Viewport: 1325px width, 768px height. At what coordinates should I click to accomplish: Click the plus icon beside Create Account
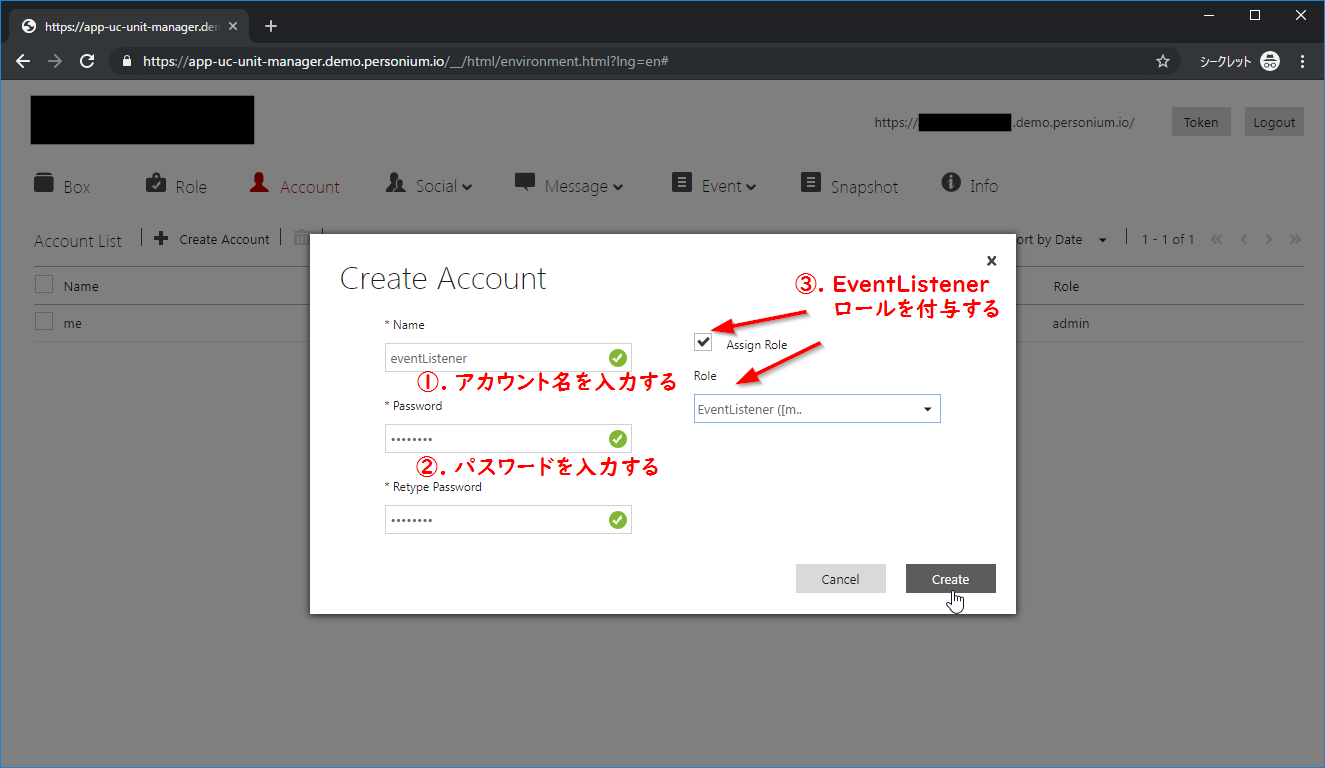point(161,238)
